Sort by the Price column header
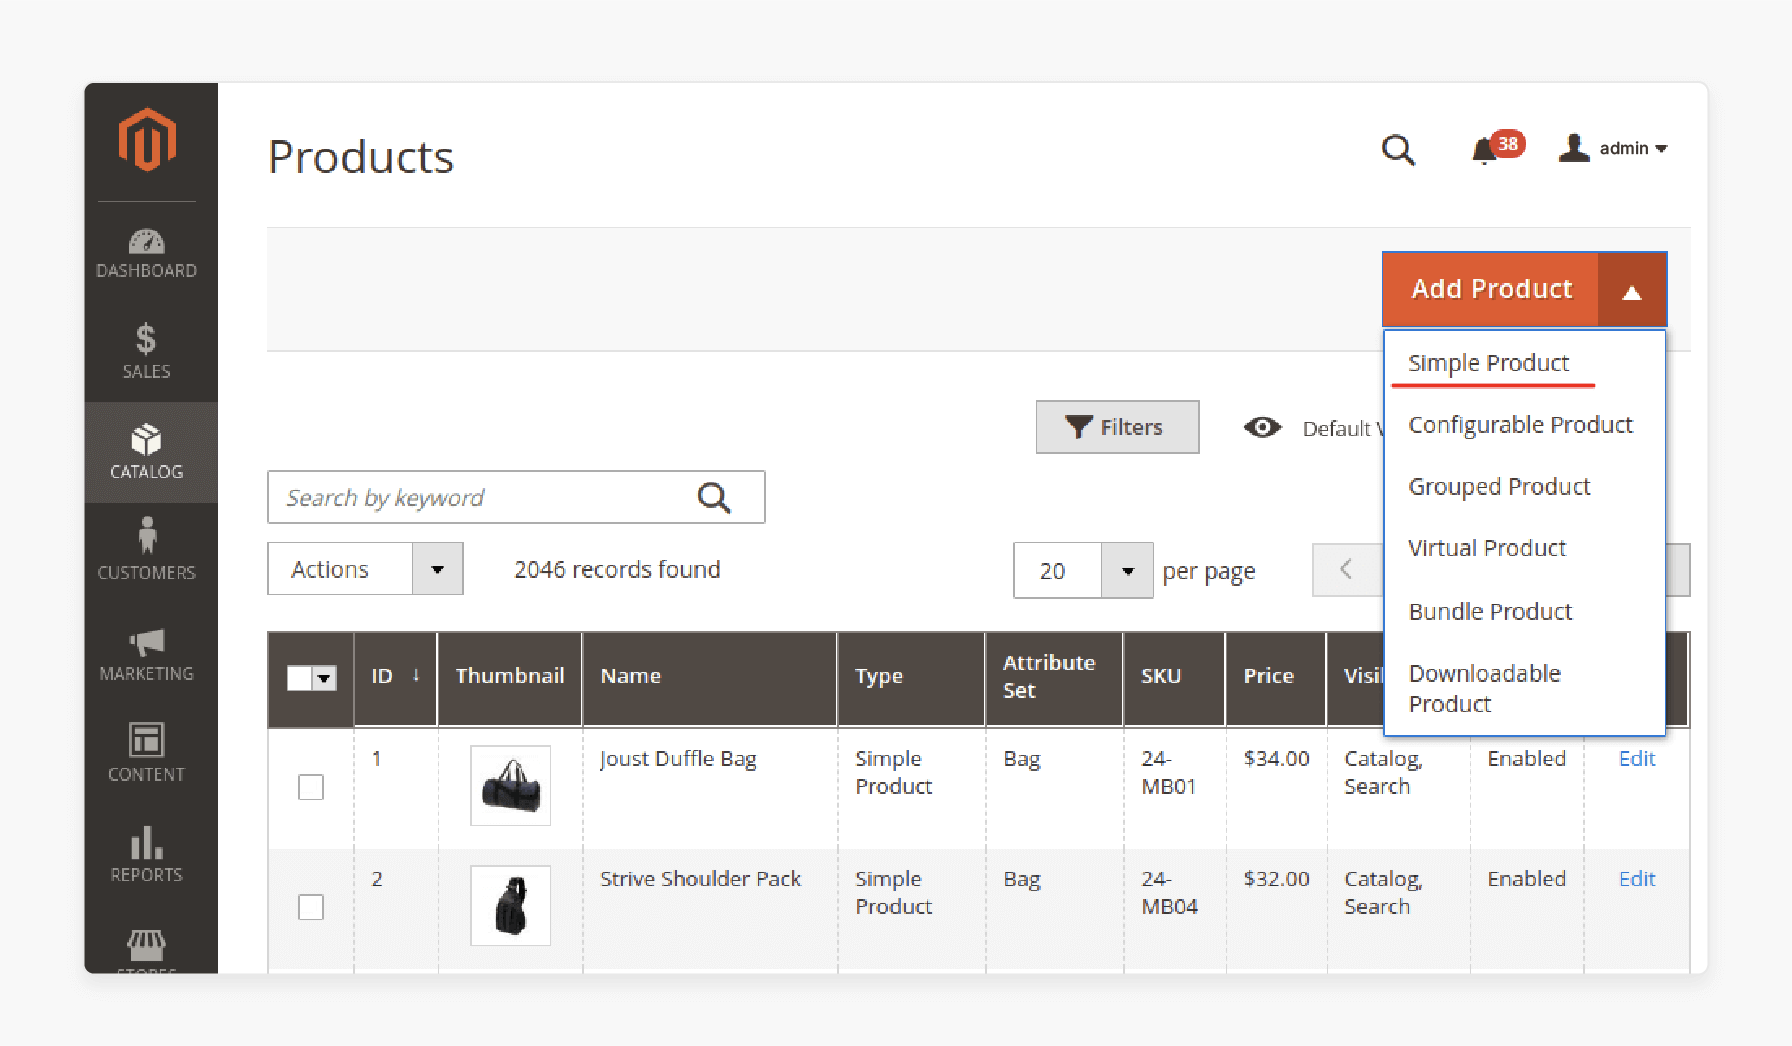Image resolution: width=1792 pixels, height=1046 pixels. [x=1276, y=678]
